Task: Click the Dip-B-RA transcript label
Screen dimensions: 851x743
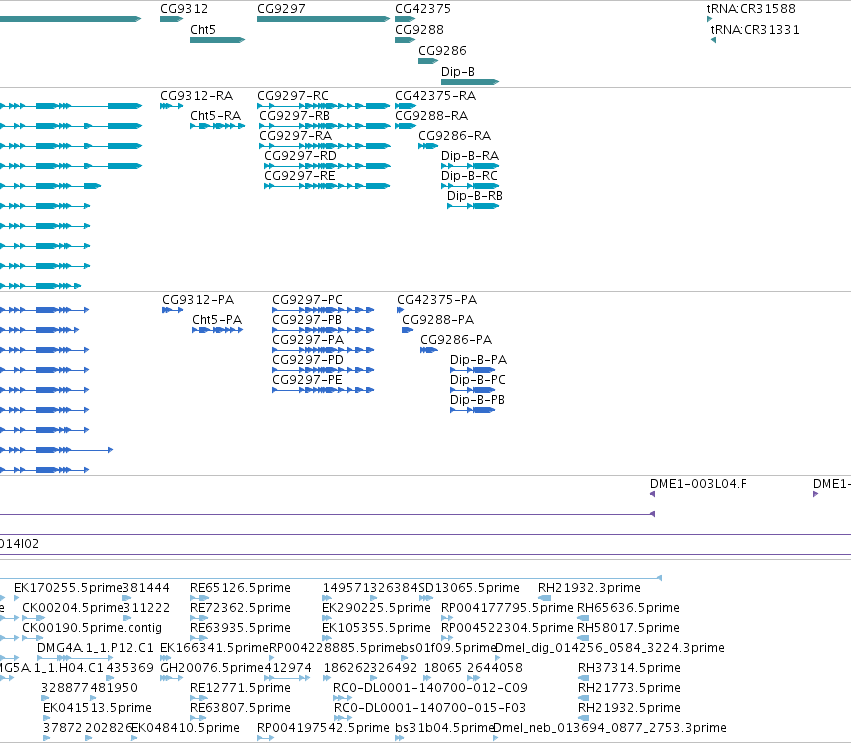Action: (x=470, y=156)
